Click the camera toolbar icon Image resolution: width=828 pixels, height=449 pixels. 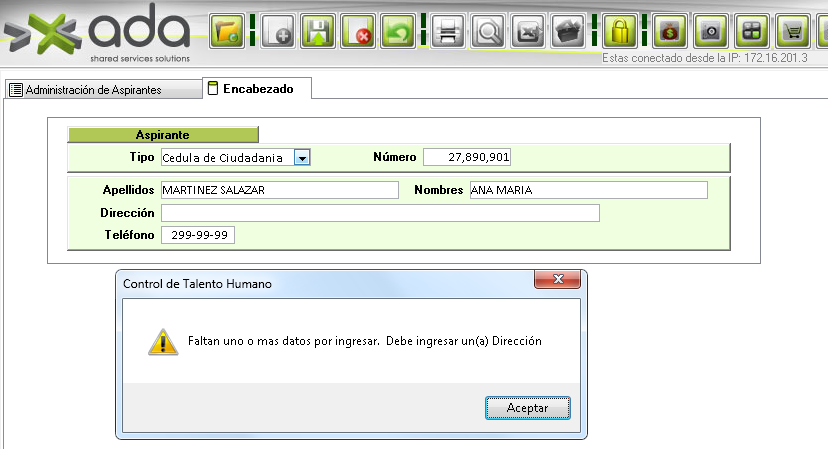coord(711,31)
